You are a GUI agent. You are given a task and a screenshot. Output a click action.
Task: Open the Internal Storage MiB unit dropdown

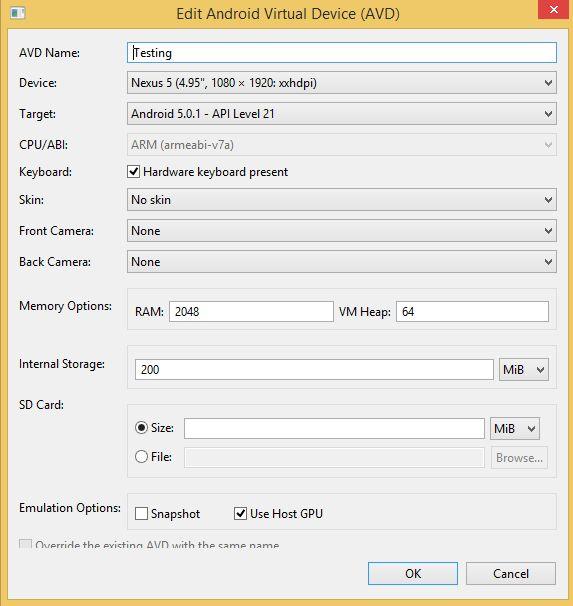tap(524, 370)
